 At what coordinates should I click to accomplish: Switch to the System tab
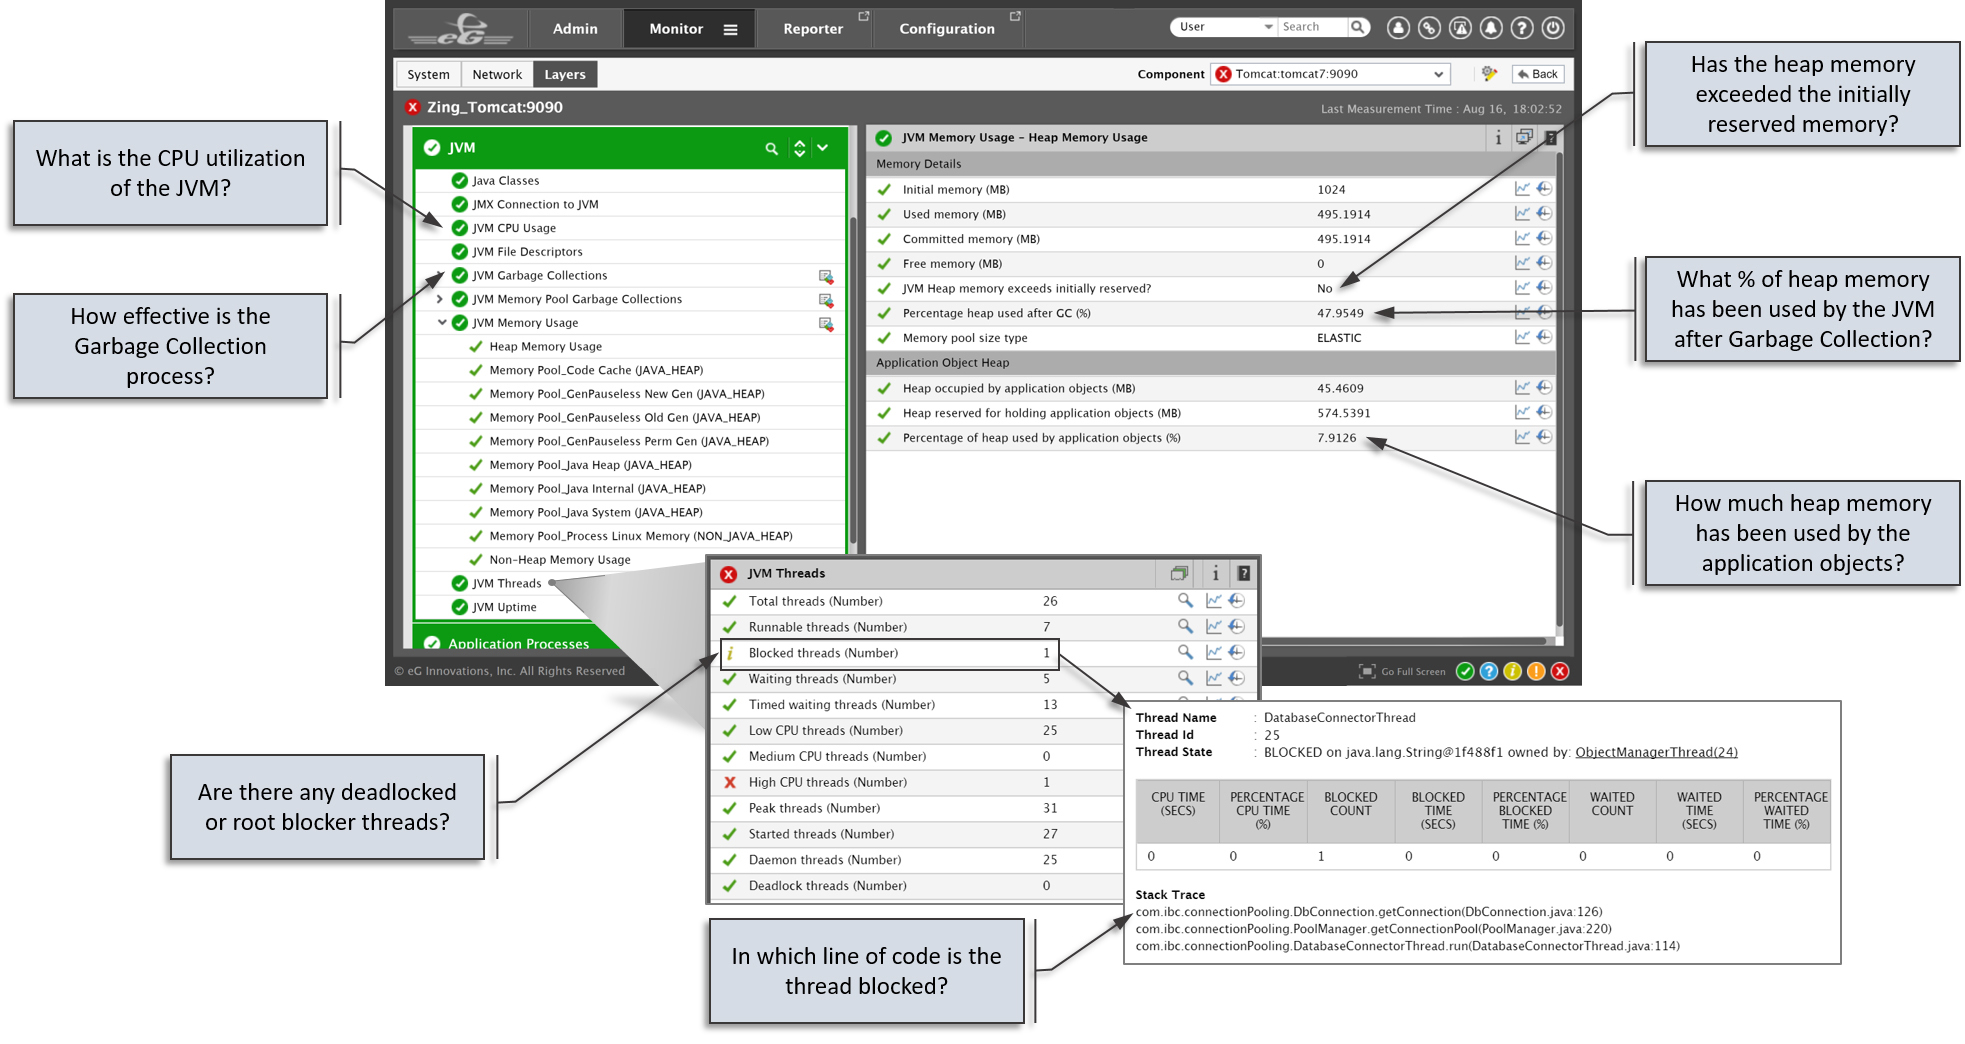click(428, 74)
